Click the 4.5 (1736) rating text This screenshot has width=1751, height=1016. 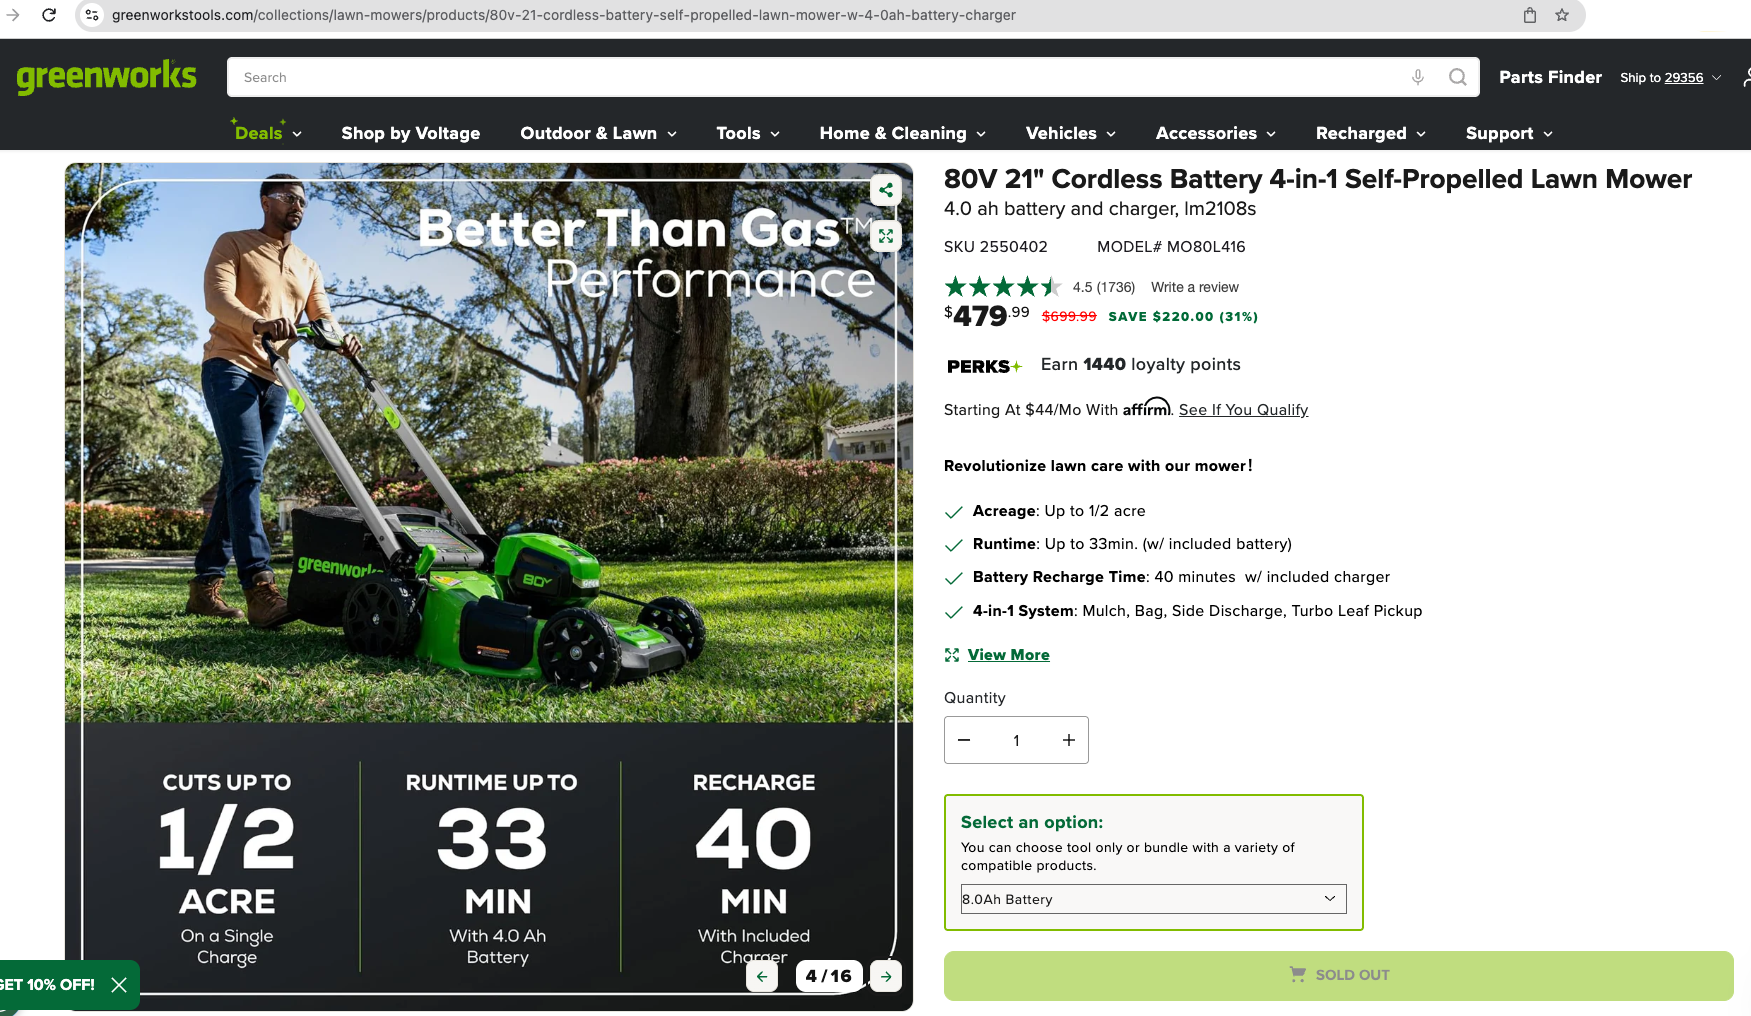[1103, 287]
